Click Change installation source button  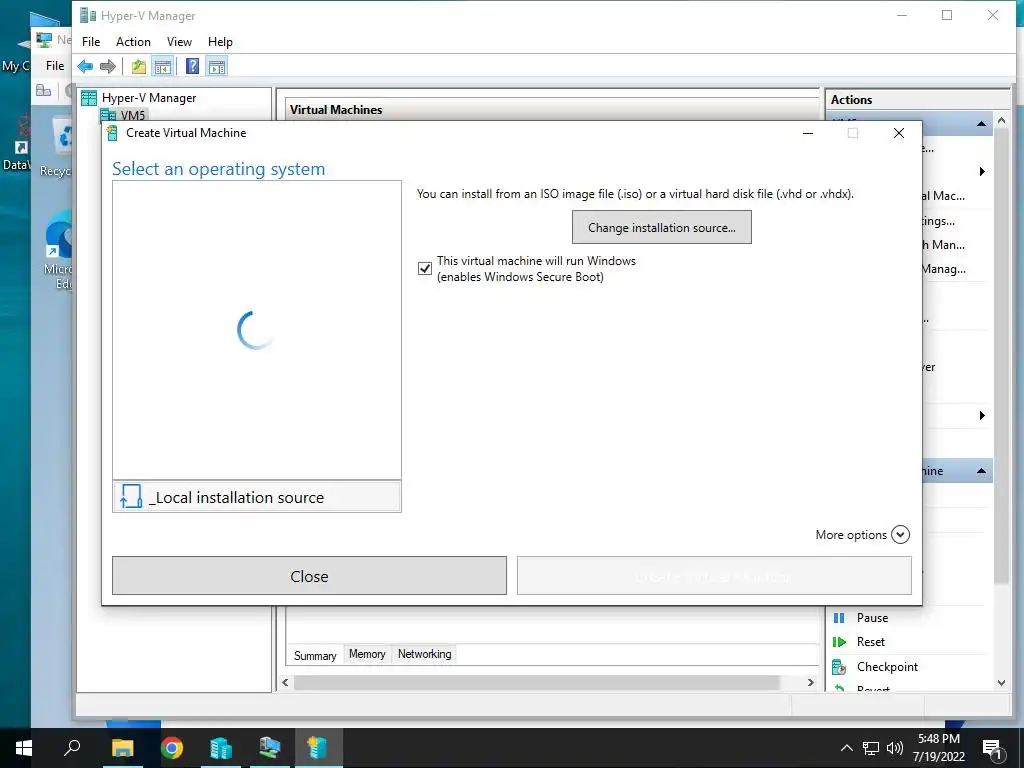(662, 227)
